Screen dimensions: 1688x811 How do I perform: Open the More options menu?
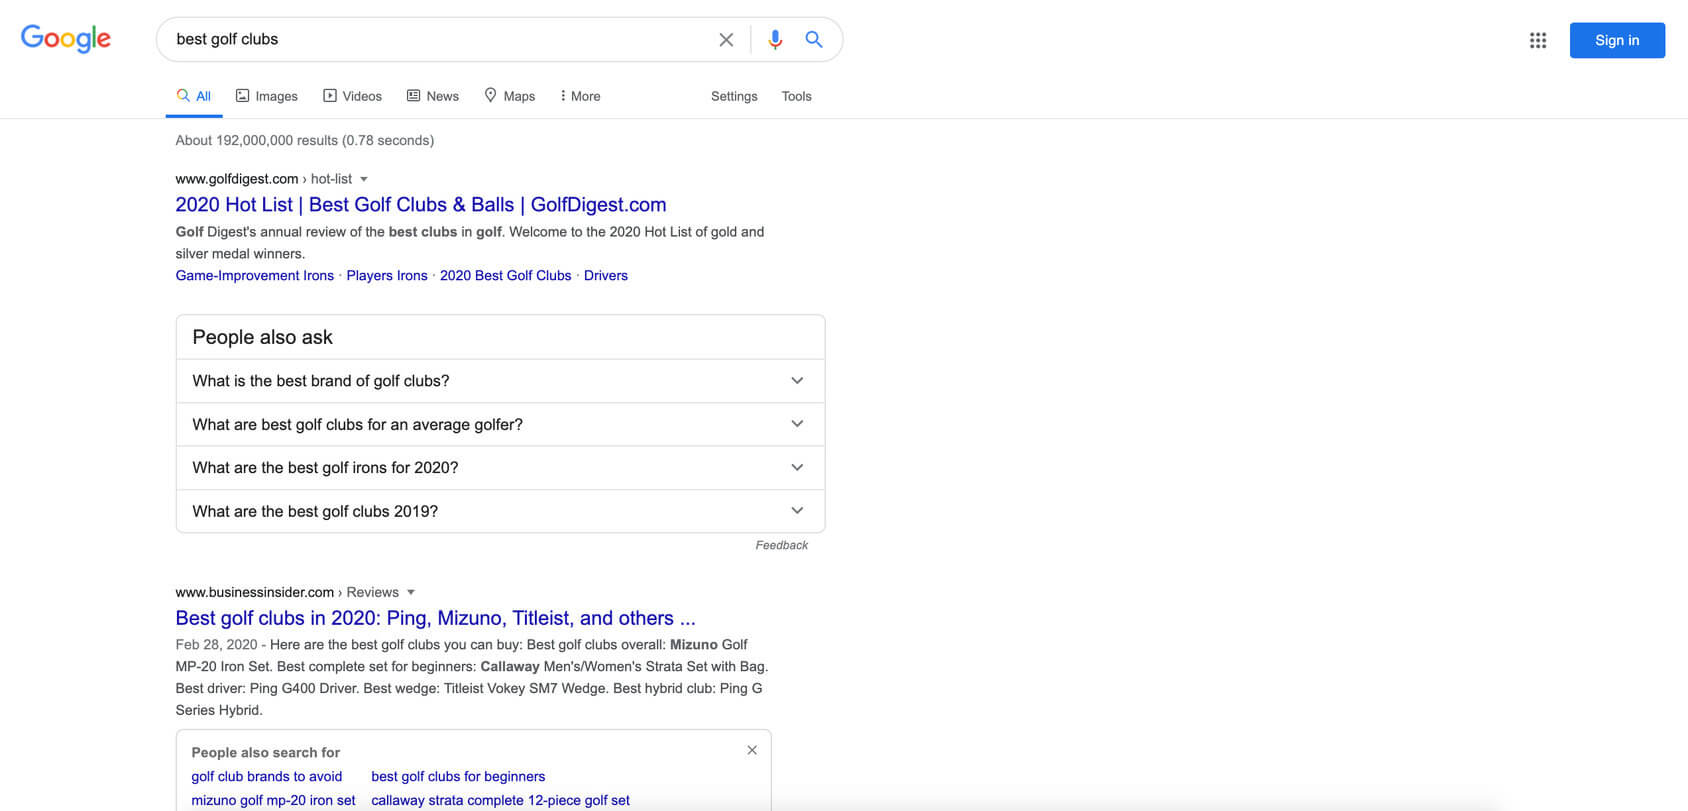580,96
